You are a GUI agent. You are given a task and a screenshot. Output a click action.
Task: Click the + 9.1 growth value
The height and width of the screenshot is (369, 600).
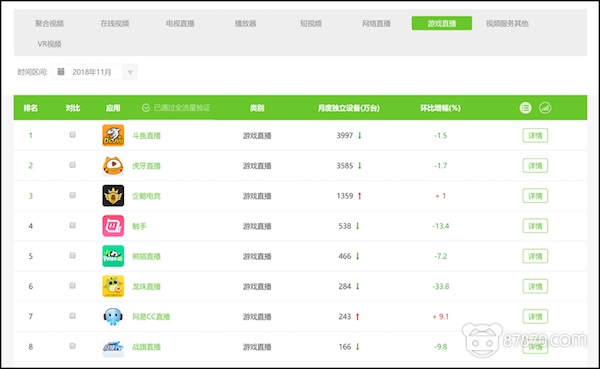(440, 317)
